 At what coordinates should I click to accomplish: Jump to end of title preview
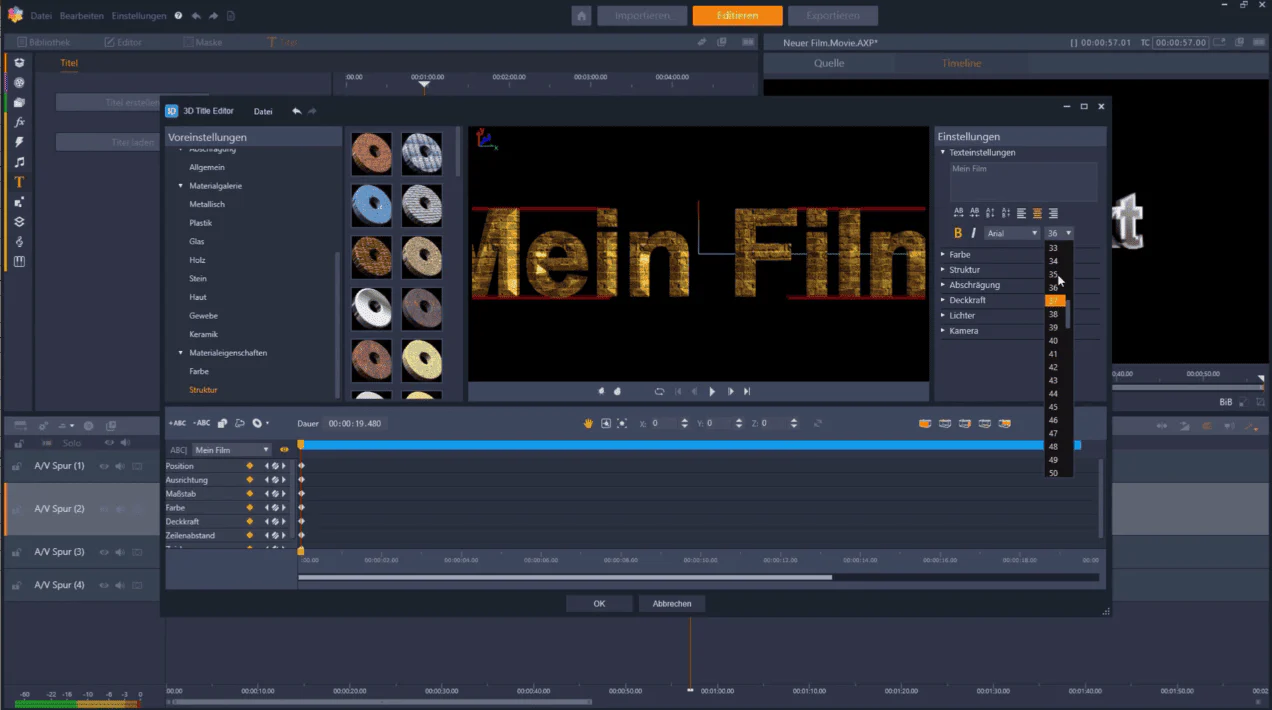point(747,391)
